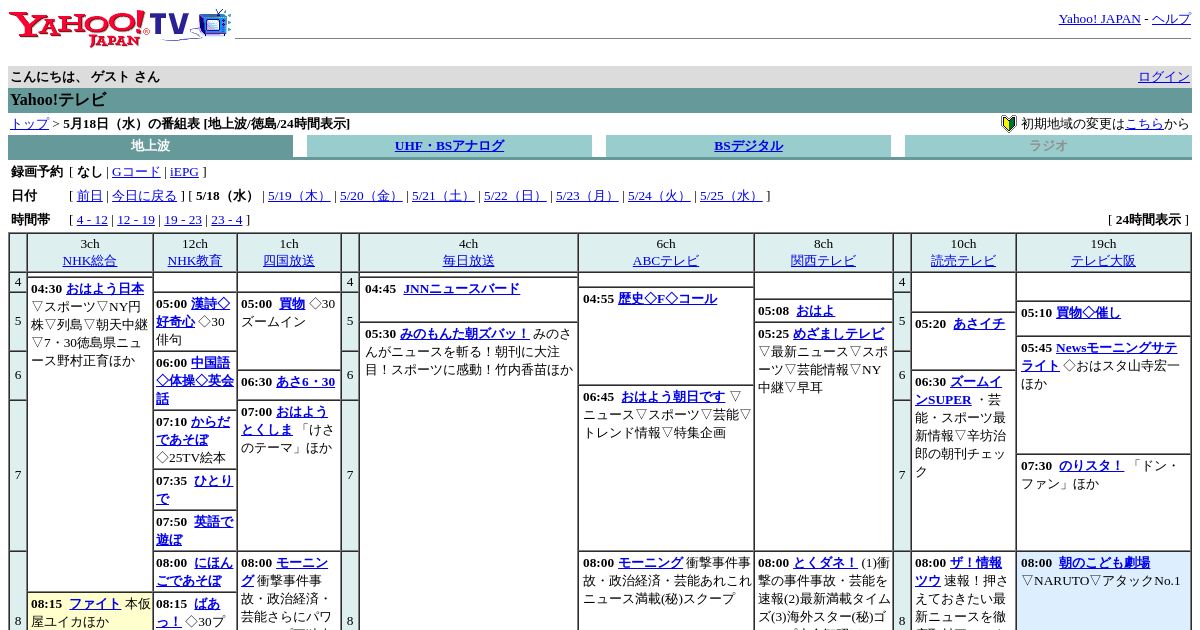Select date 5/22（日）
The width and height of the screenshot is (1200, 630).
click(x=515, y=196)
